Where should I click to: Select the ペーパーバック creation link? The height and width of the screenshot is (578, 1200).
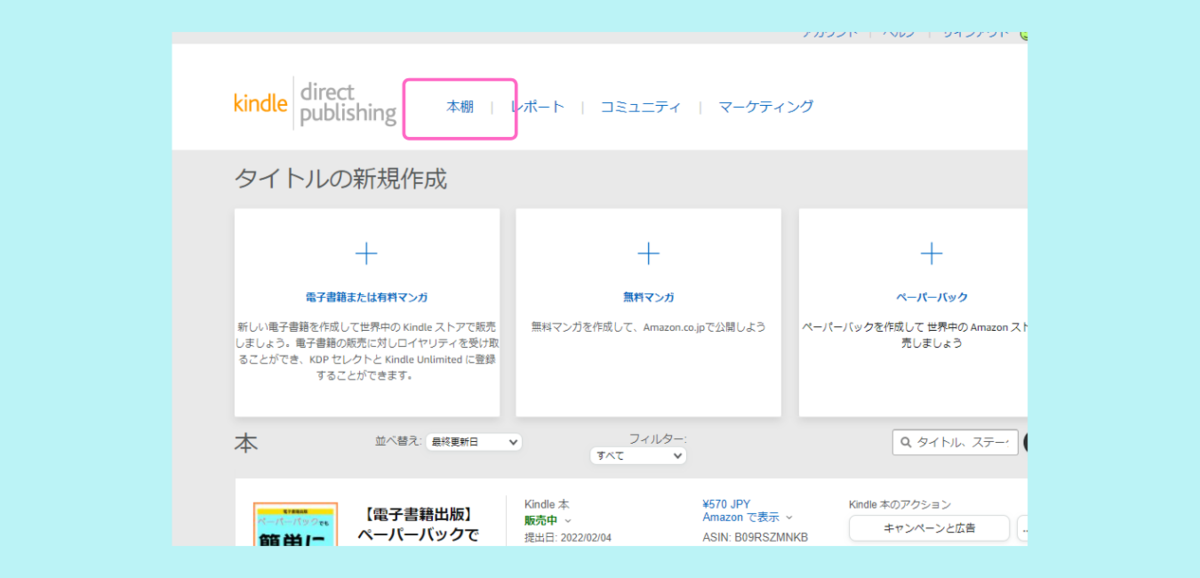pos(932,297)
